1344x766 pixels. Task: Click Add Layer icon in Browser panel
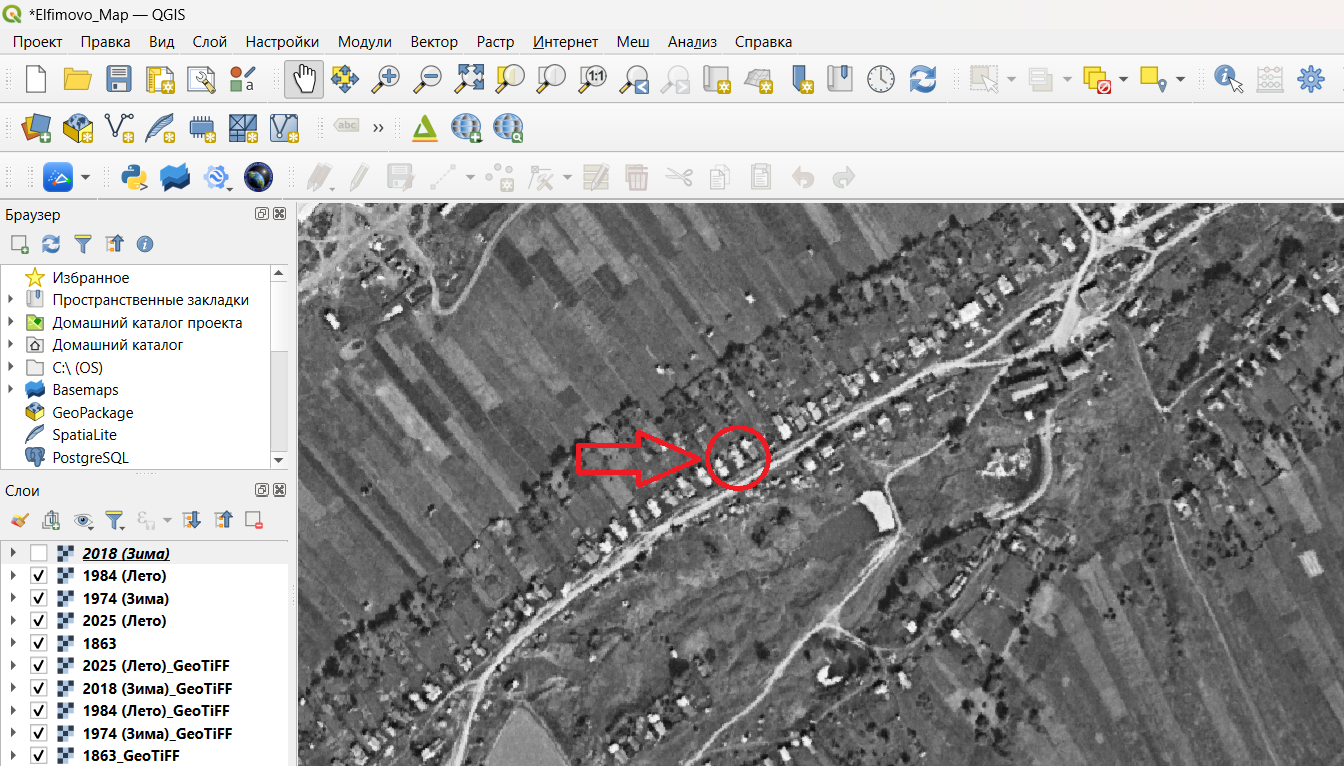coord(19,244)
